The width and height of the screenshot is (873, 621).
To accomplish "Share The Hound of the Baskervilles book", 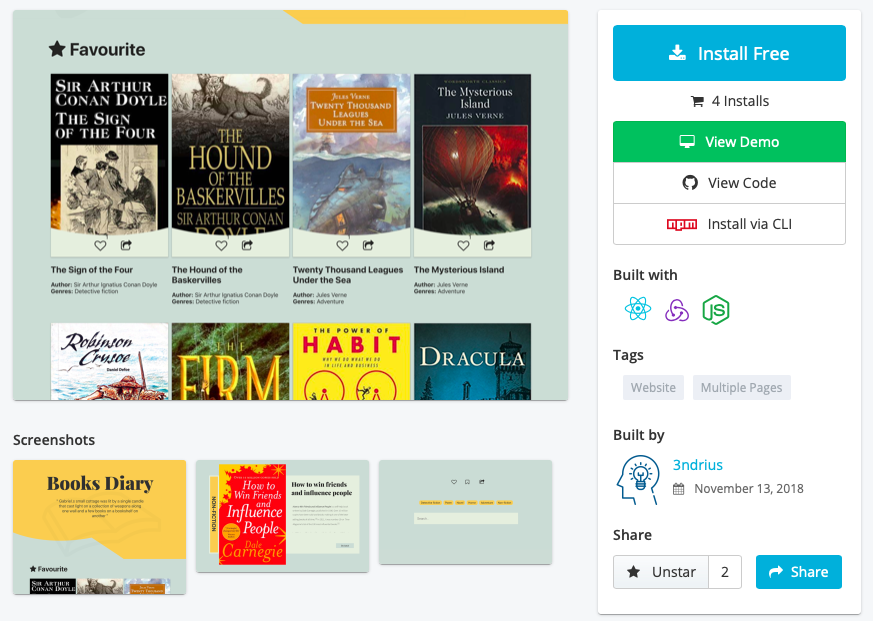I will click(x=247, y=245).
